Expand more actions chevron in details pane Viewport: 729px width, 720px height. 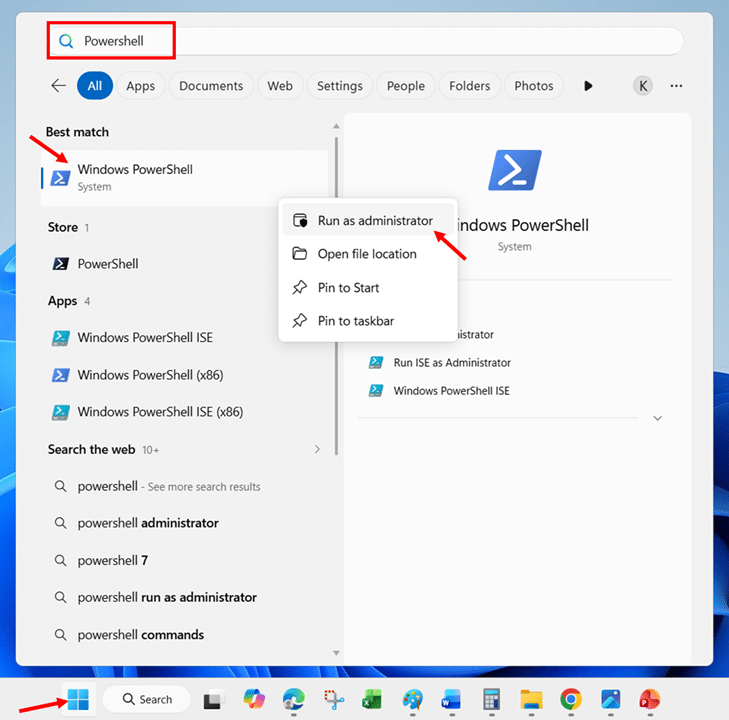click(657, 418)
